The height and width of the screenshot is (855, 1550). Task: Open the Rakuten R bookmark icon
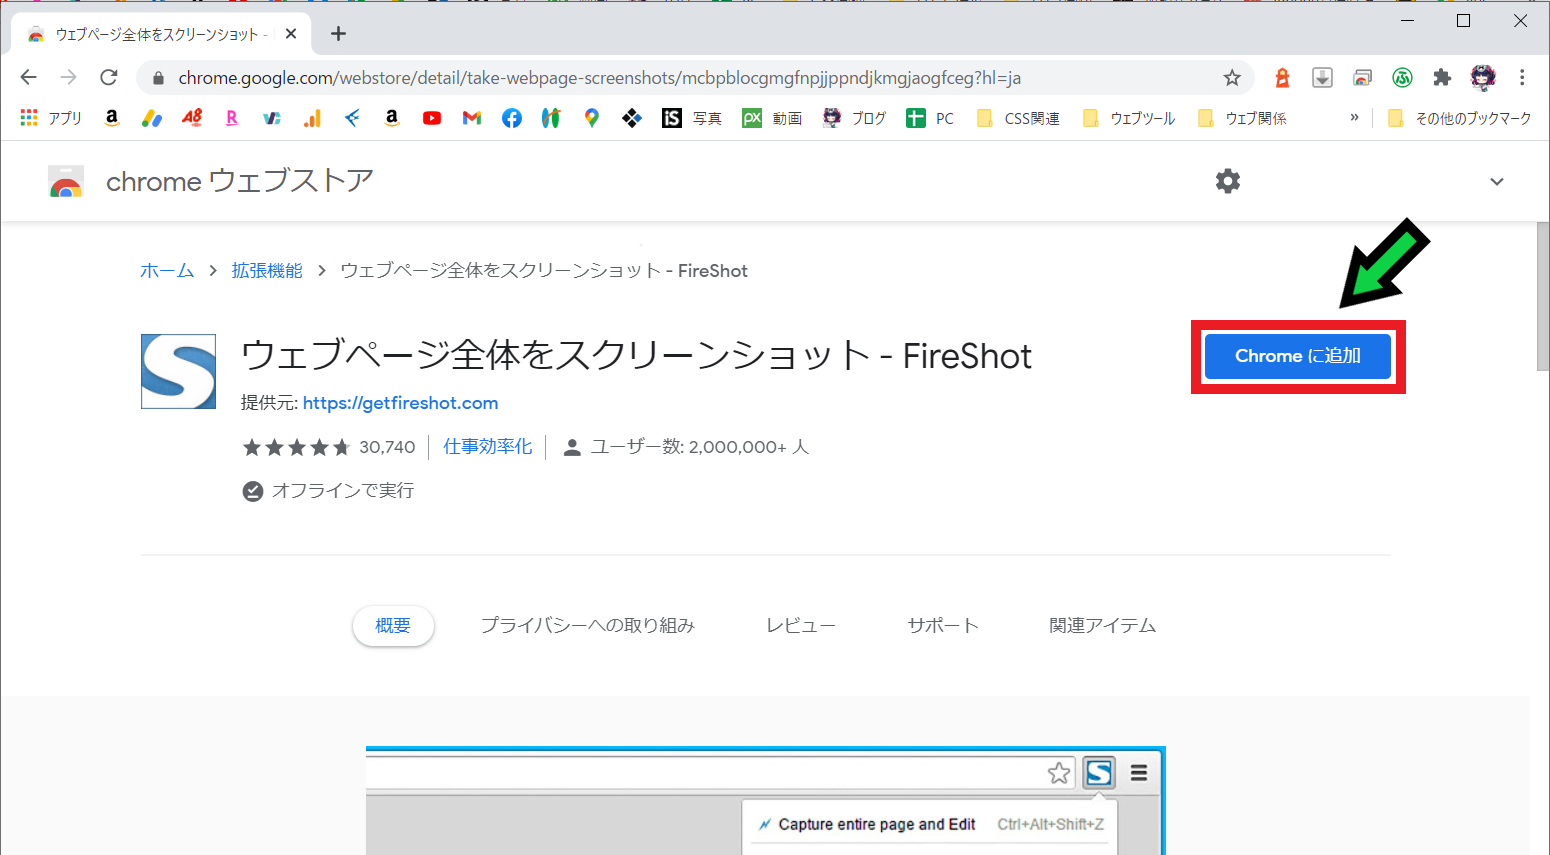(x=232, y=118)
